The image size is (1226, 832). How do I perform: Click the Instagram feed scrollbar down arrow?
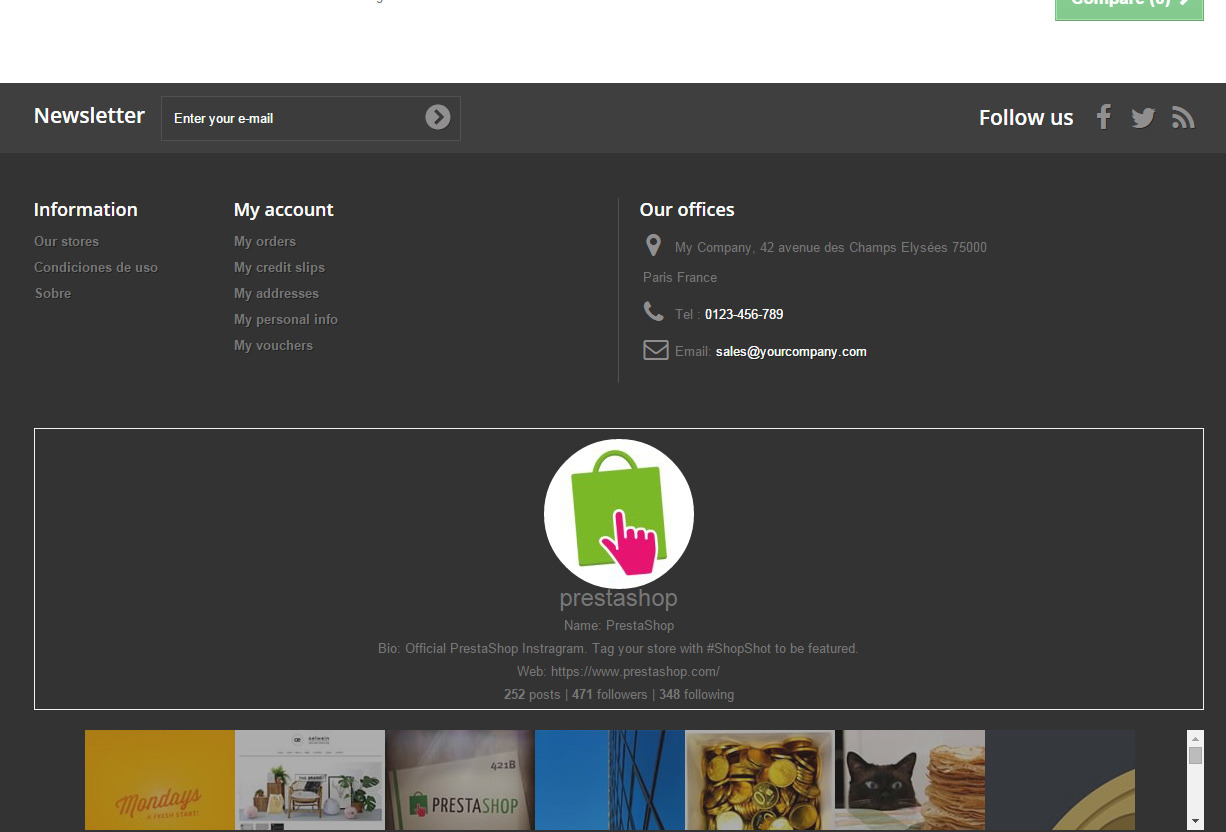pyautogui.click(x=1195, y=822)
